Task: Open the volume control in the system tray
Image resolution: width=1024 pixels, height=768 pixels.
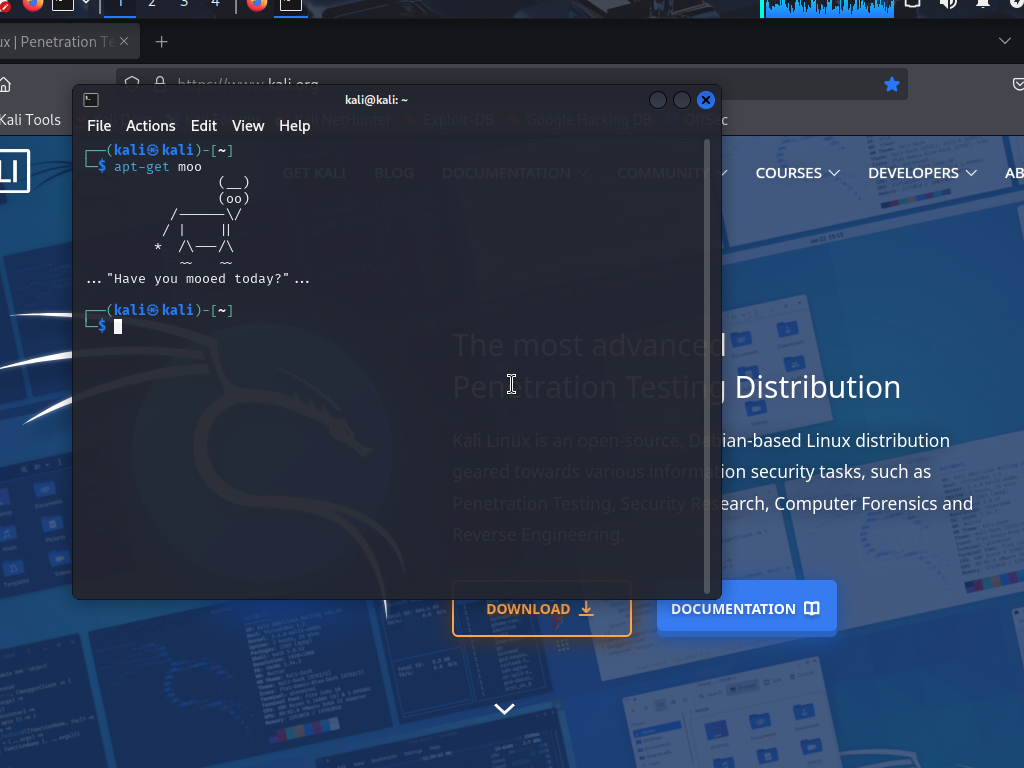Action: coord(947,4)
